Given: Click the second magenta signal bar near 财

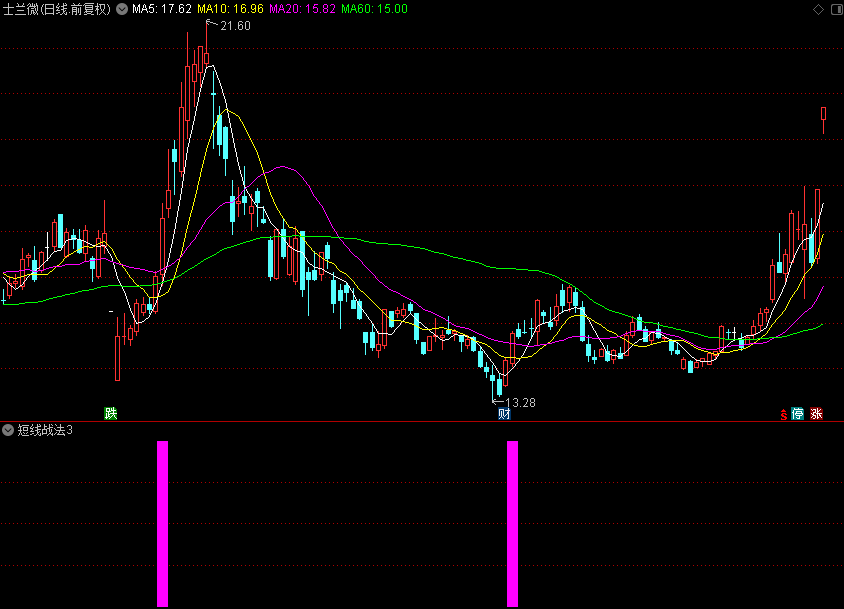Looking at the screenshot, I should (x=512, y=523).
